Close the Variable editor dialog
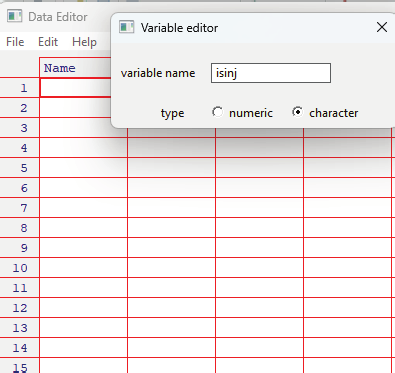This screenshot has width=395, height=373. (382, 27)
